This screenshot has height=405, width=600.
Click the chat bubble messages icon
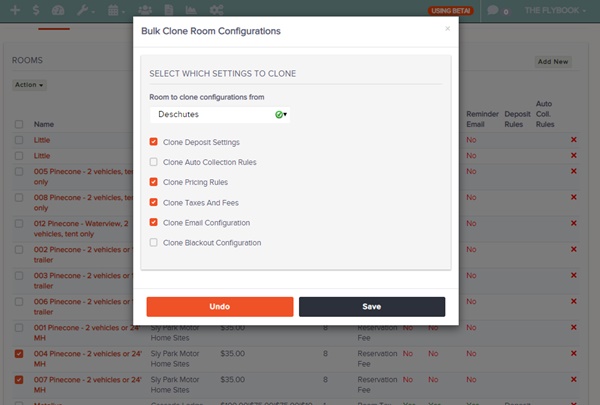tap(492, 10)
